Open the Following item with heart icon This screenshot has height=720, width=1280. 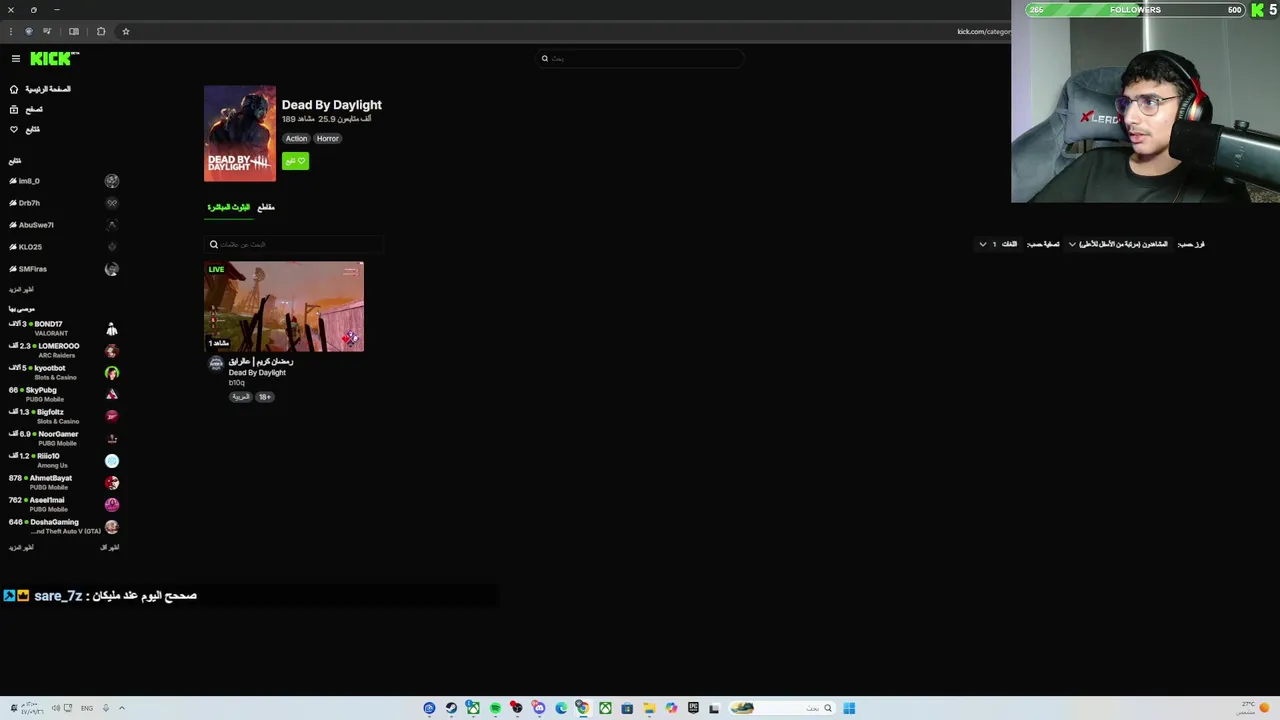(26, 129)
